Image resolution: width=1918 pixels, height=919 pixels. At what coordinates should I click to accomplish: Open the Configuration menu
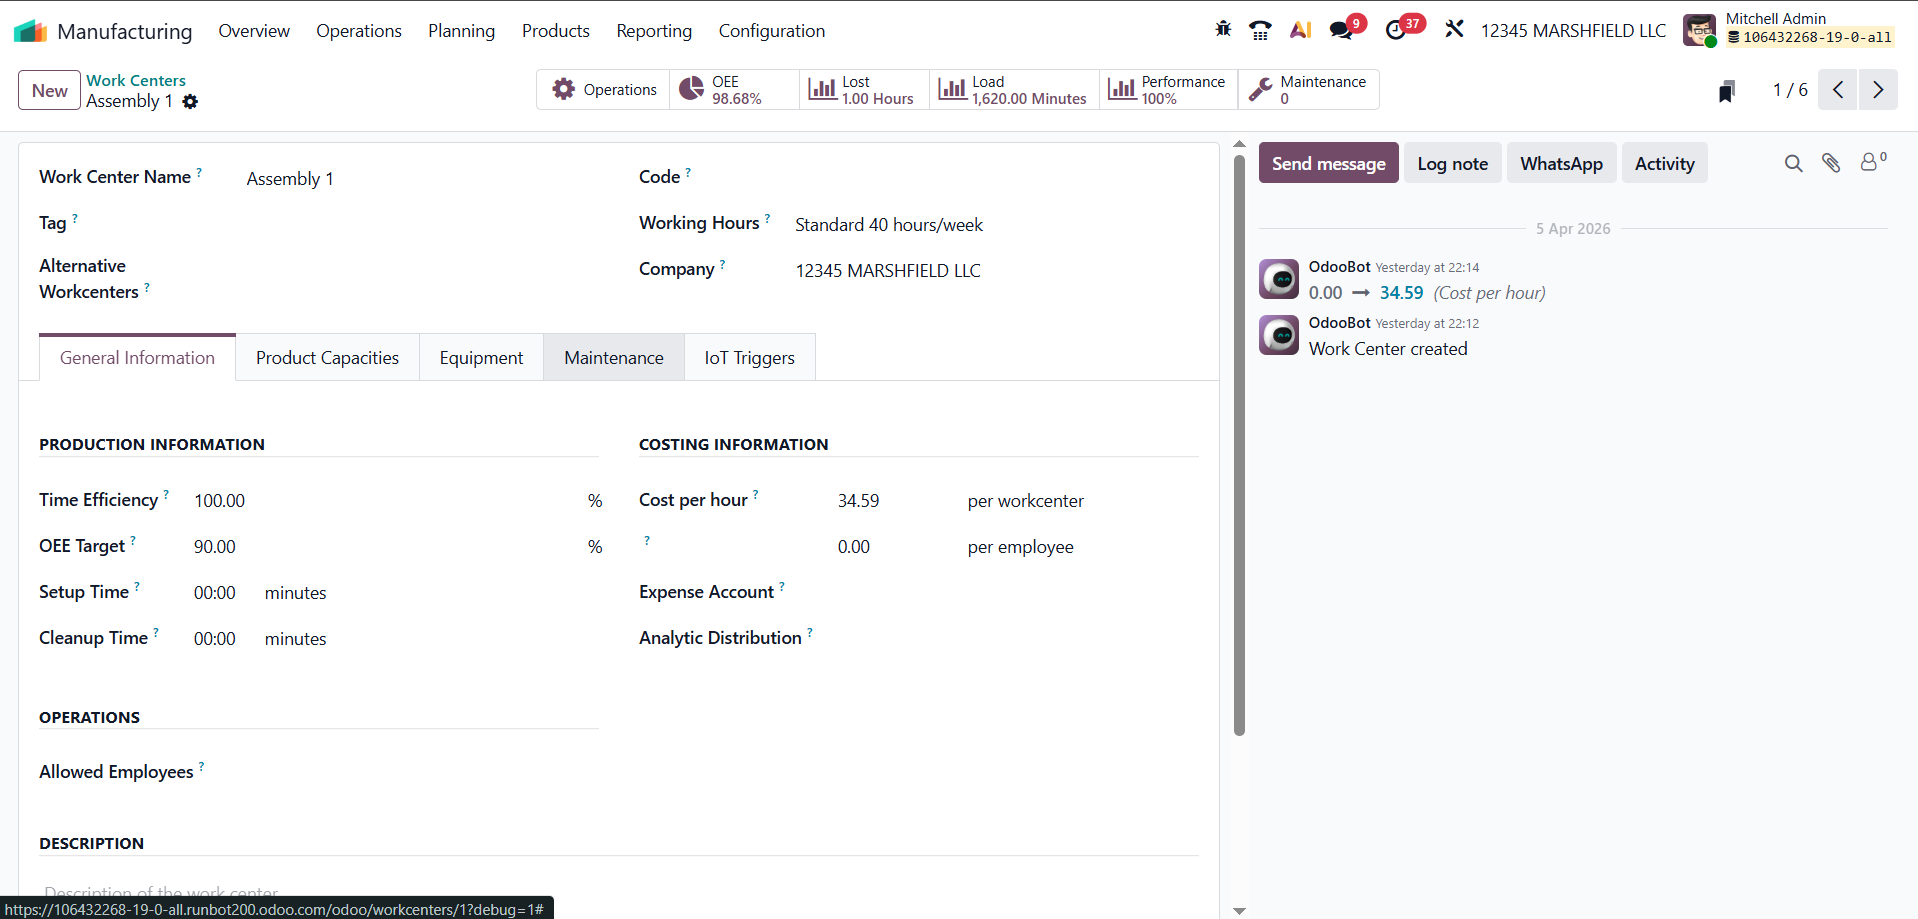pyautogui.click(x=771, y=31)
